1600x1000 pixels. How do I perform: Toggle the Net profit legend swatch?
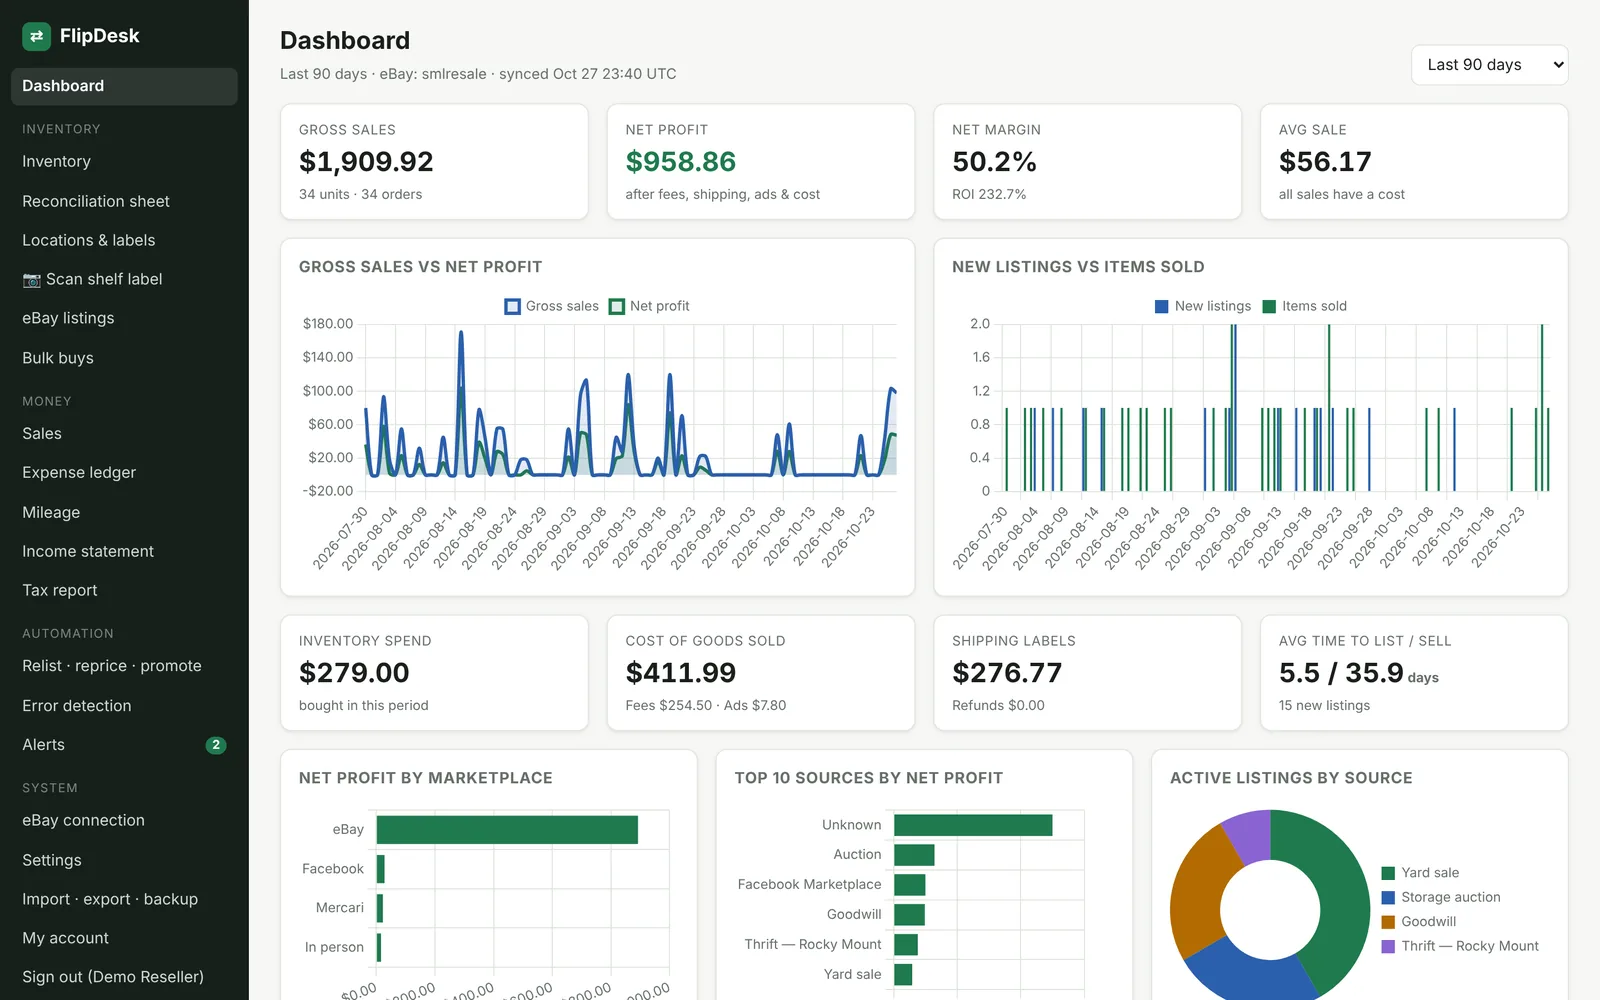(x=617, y=306)
